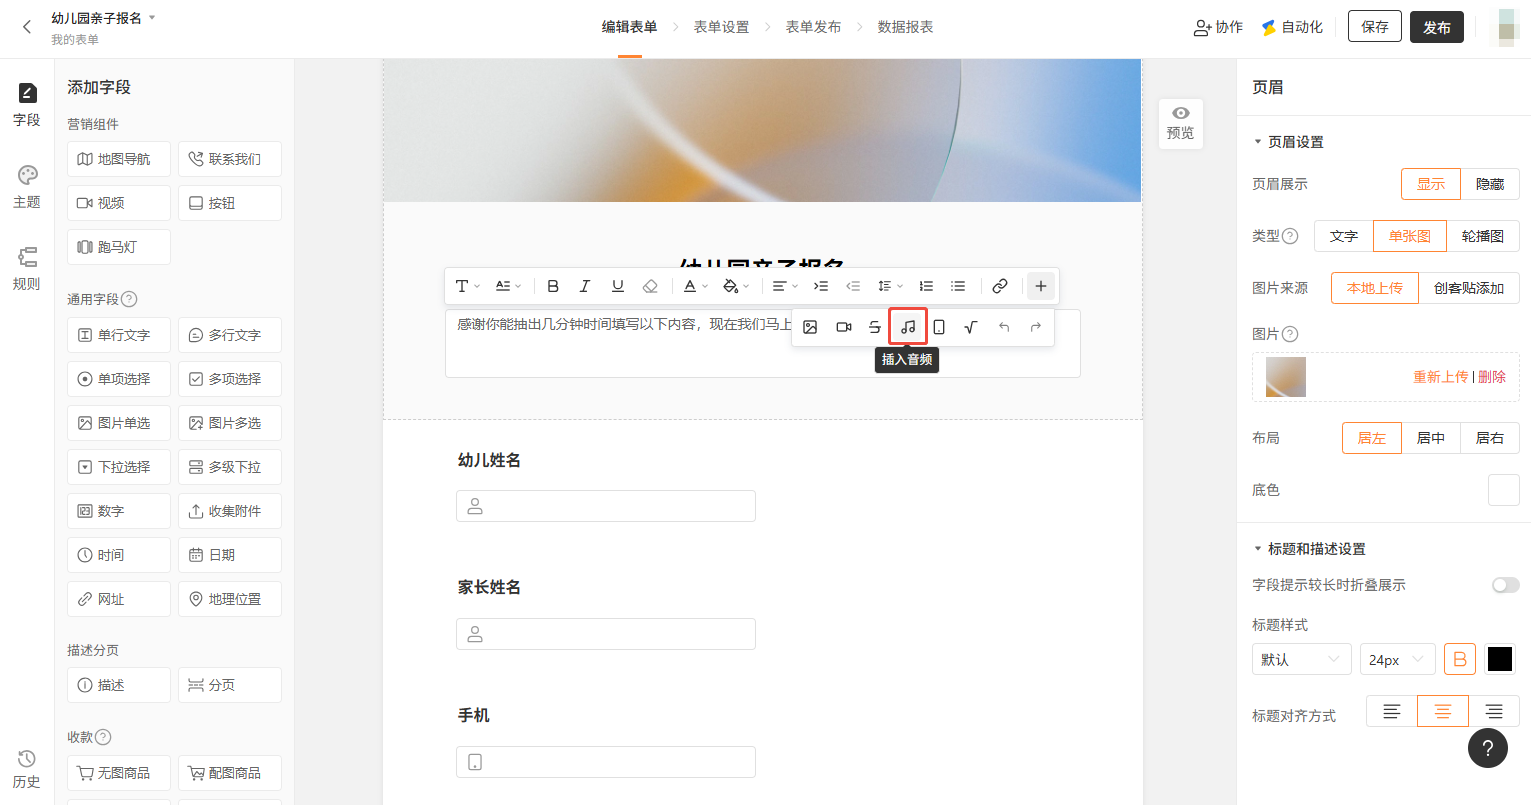
Task: Open the 主题 theme sidebar panel
Action: [27, 186]
